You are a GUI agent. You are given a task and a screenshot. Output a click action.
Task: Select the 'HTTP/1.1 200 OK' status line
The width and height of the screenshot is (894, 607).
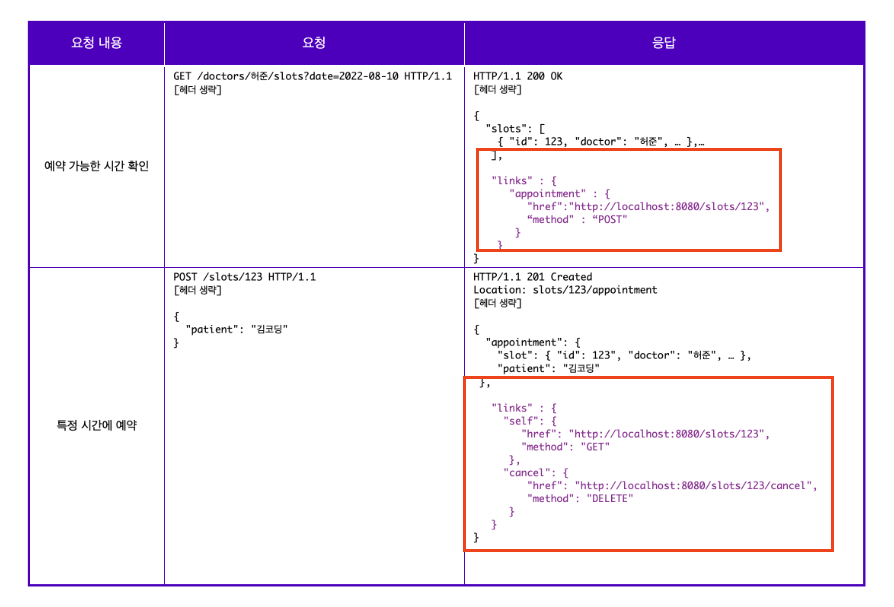[x=518, y=76]
